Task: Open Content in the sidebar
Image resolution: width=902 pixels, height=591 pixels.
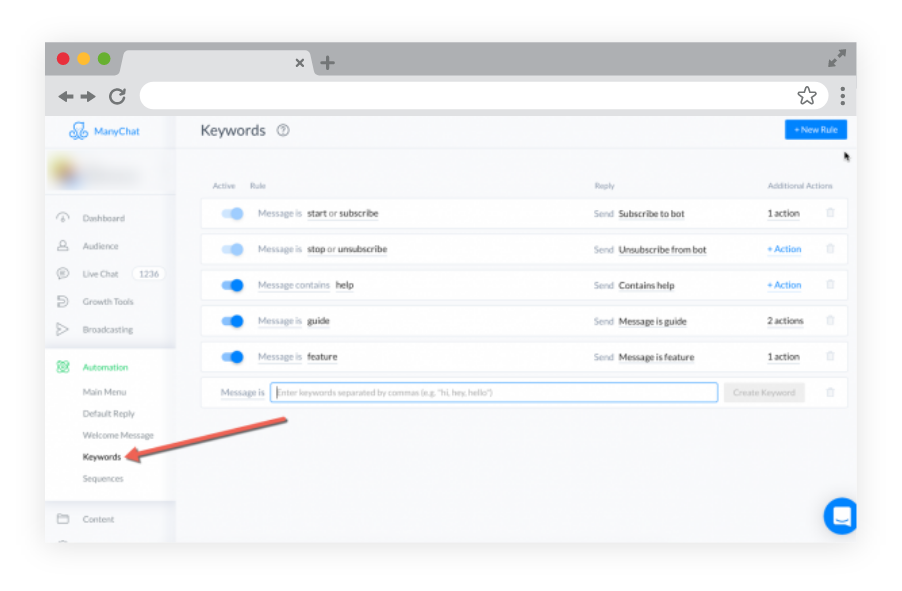Action: click(98, 519)
